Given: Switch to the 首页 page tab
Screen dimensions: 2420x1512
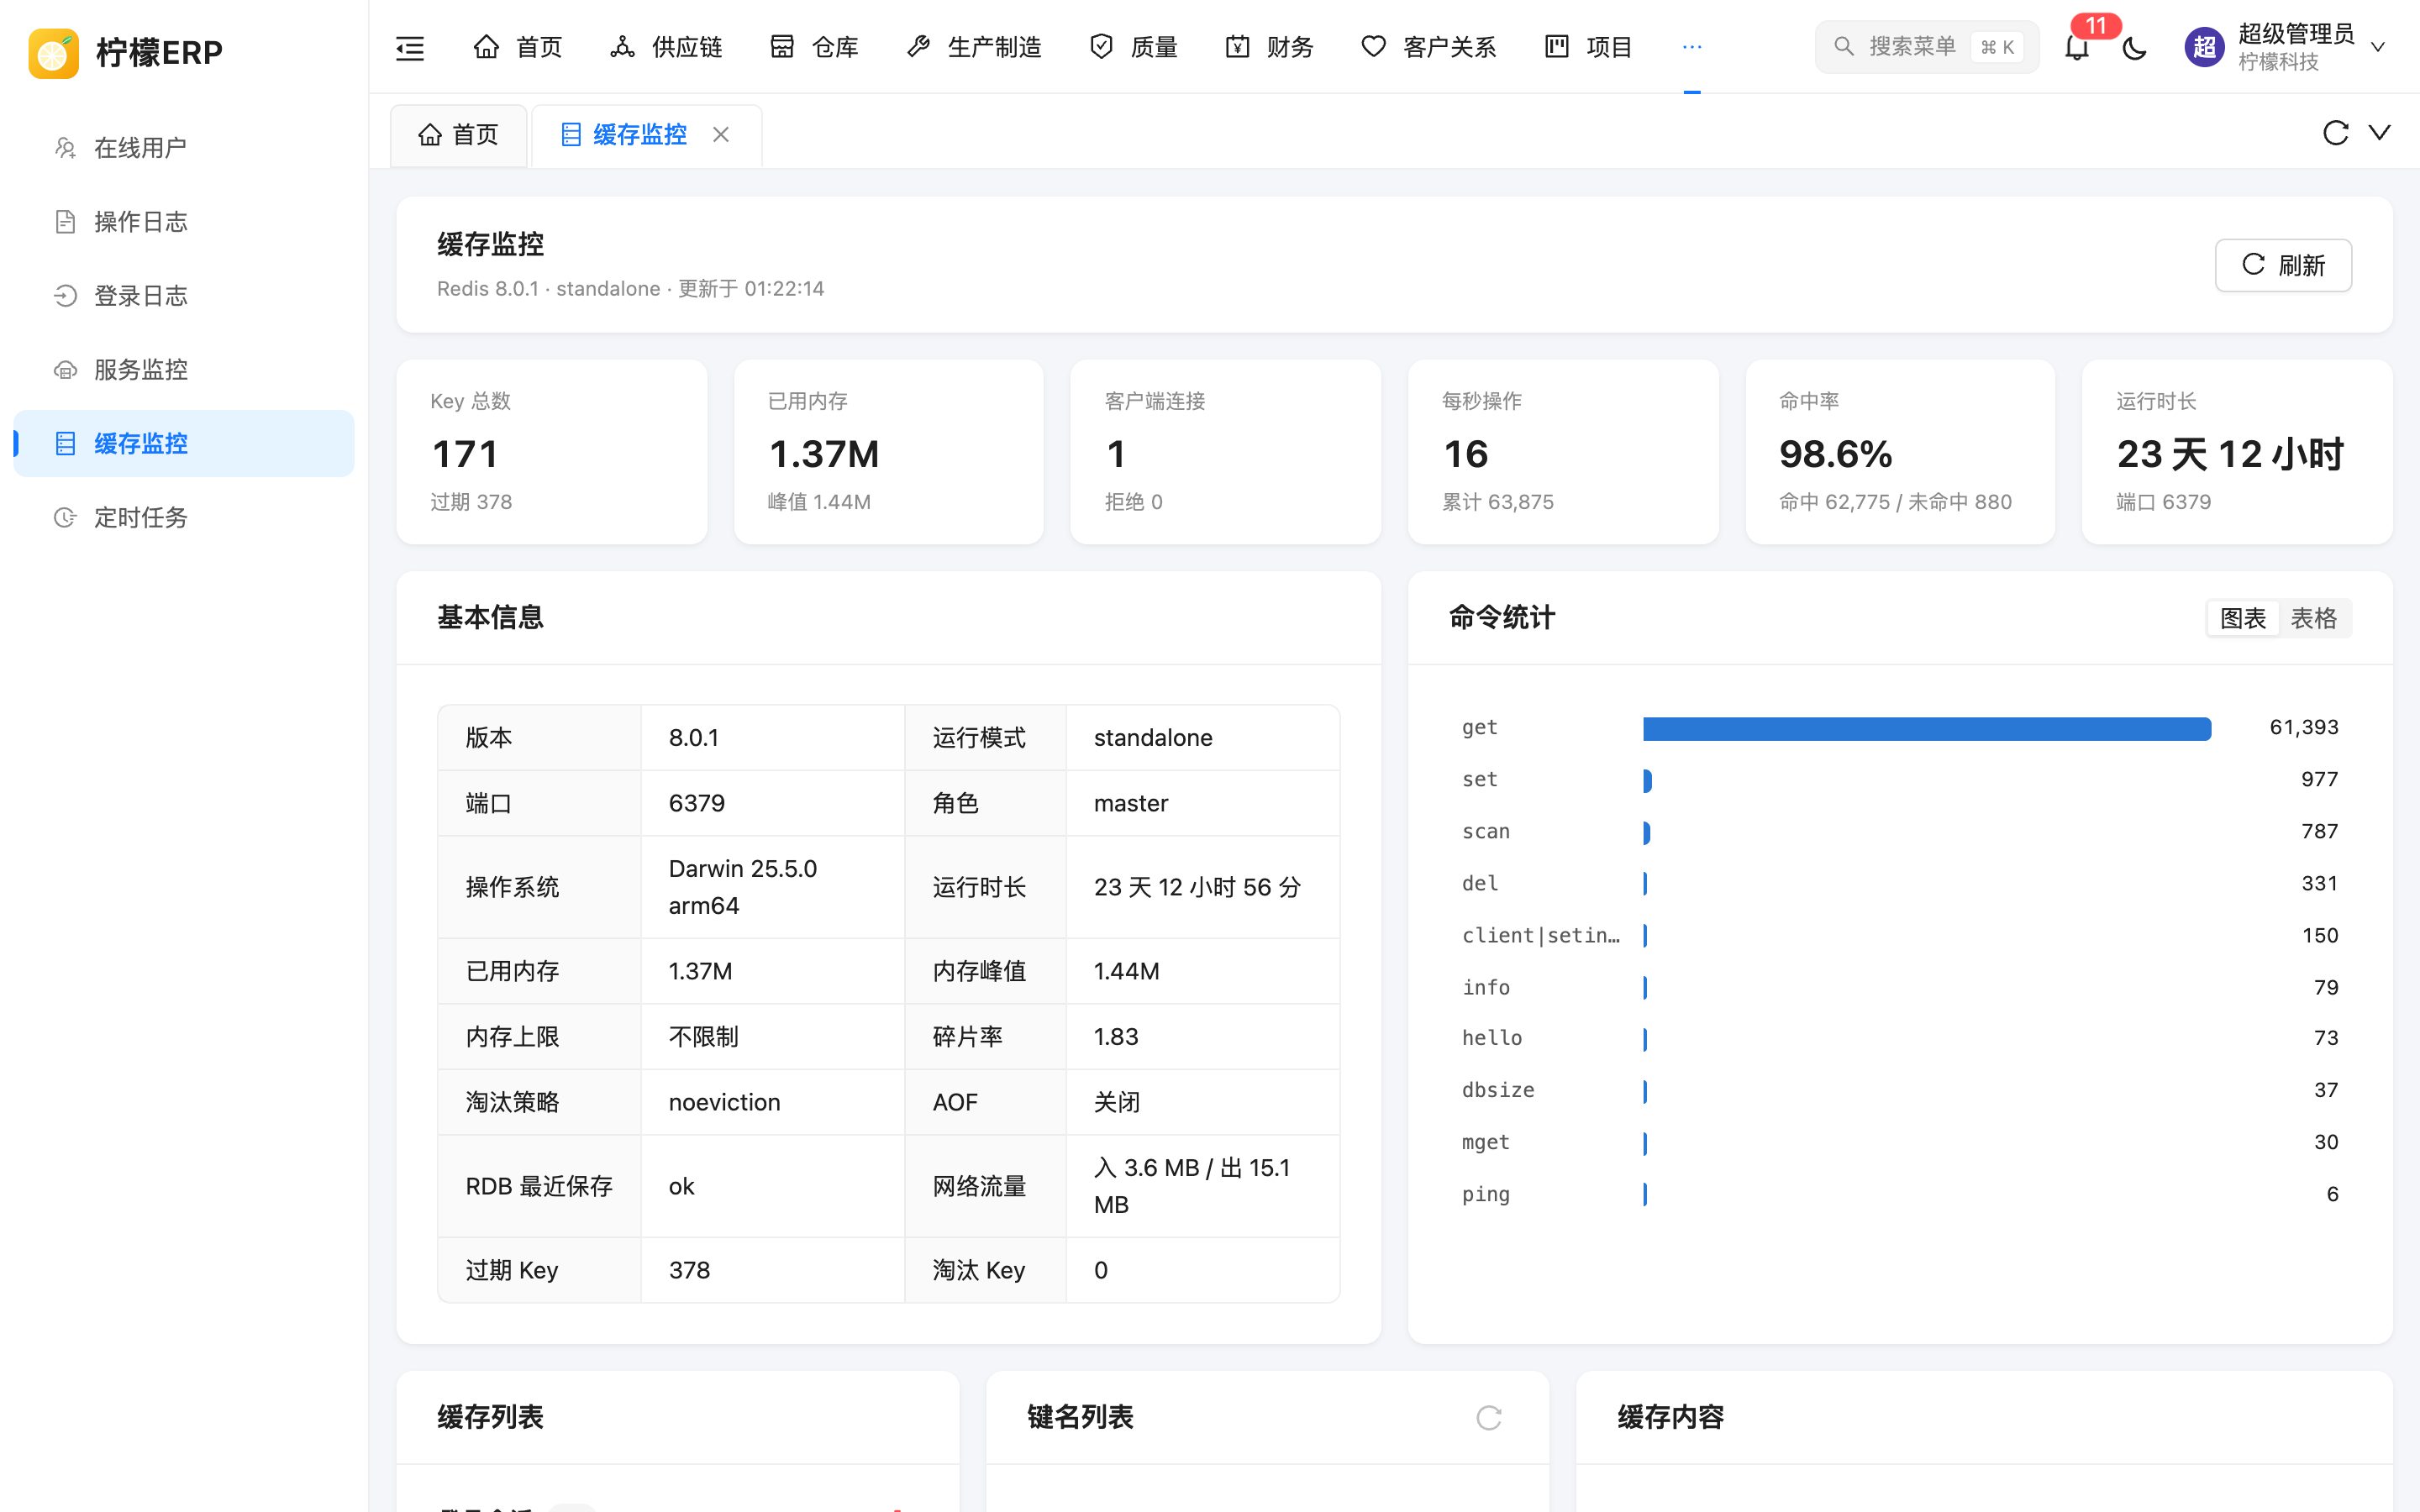Looking at the screenshot, I should pyautogui.click(x=459, y=135).
